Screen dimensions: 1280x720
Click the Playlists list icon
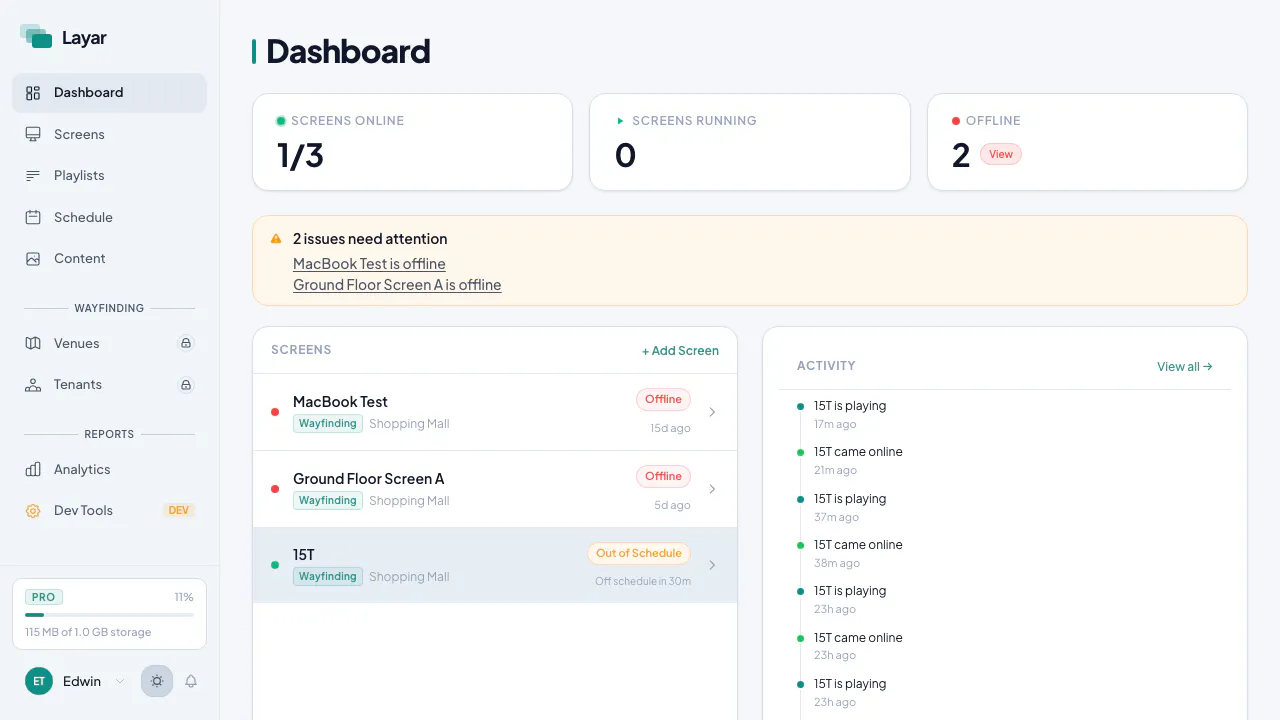coord(33,175)
